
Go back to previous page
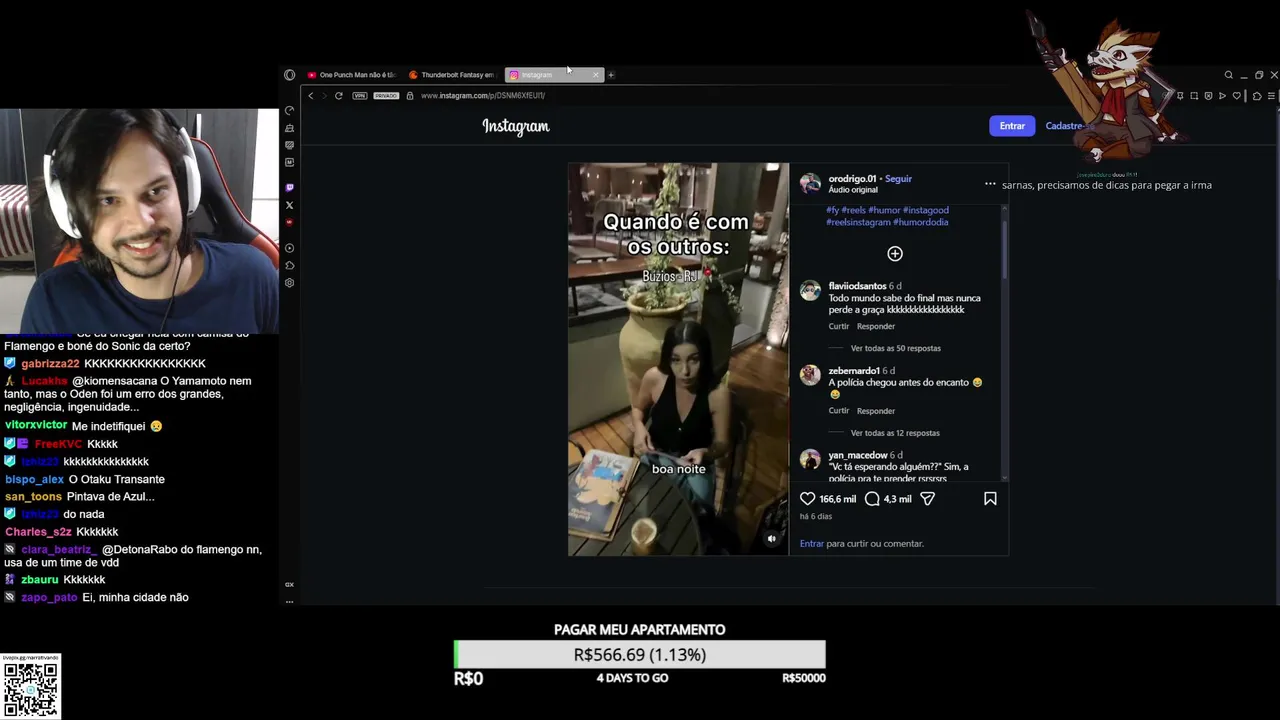point(310,95)
